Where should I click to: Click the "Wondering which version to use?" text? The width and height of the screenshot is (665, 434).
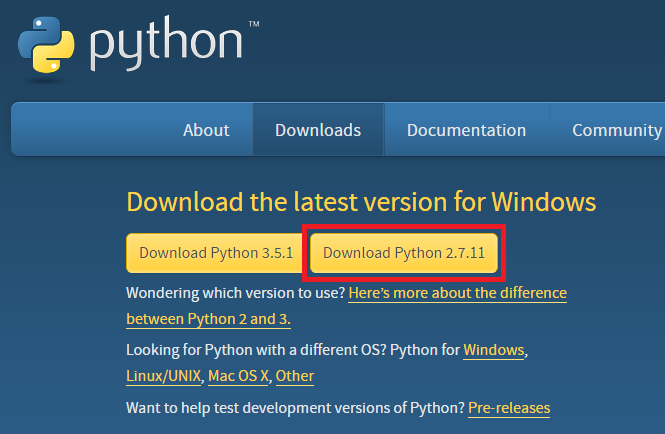[x=236, y=293]
